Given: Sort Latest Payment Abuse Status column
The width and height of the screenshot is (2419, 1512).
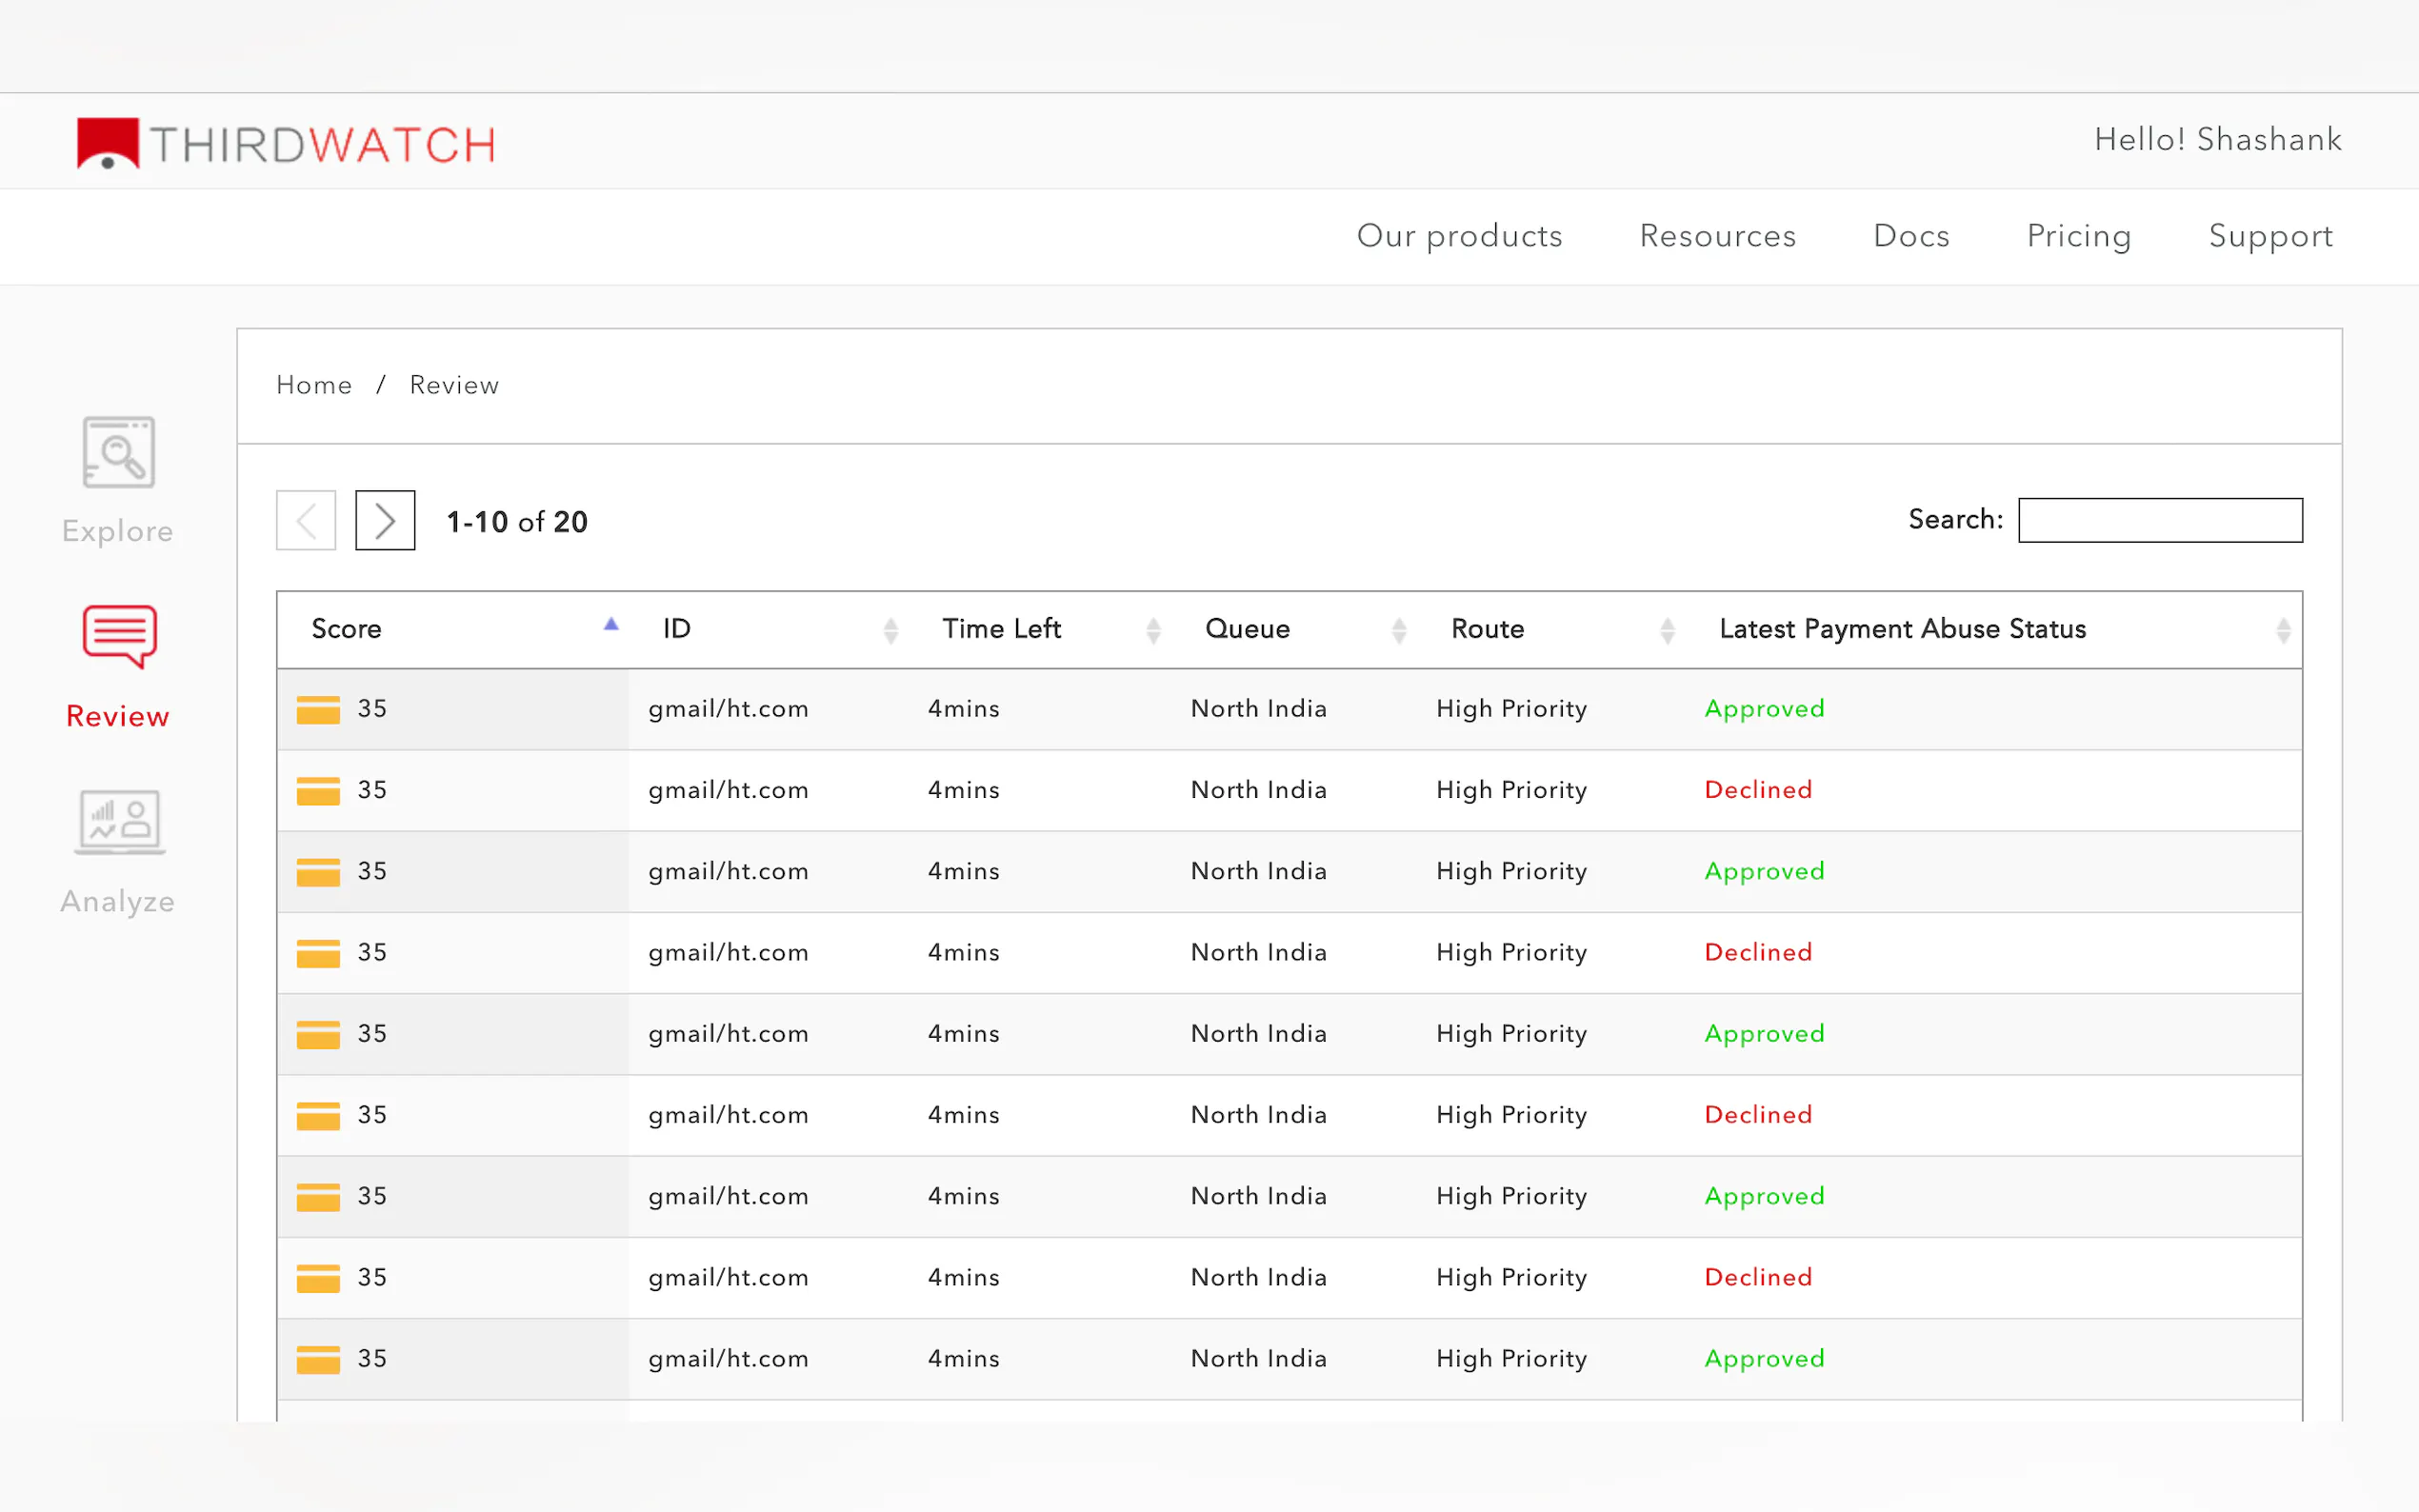Looking at the screenshot, I should pos(2282,630).
